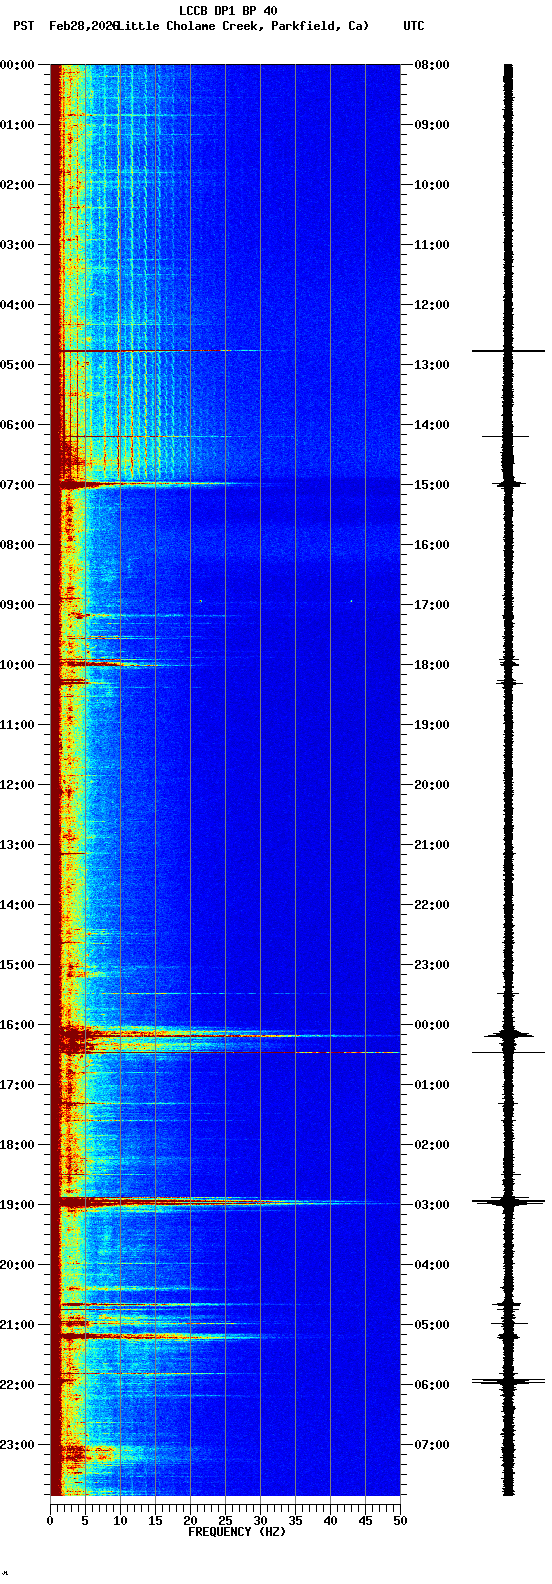Viewport: 552px width, 1584px height.
Task: Pick the UTC axis label 02:00
Action: (x=432, y=1145)
